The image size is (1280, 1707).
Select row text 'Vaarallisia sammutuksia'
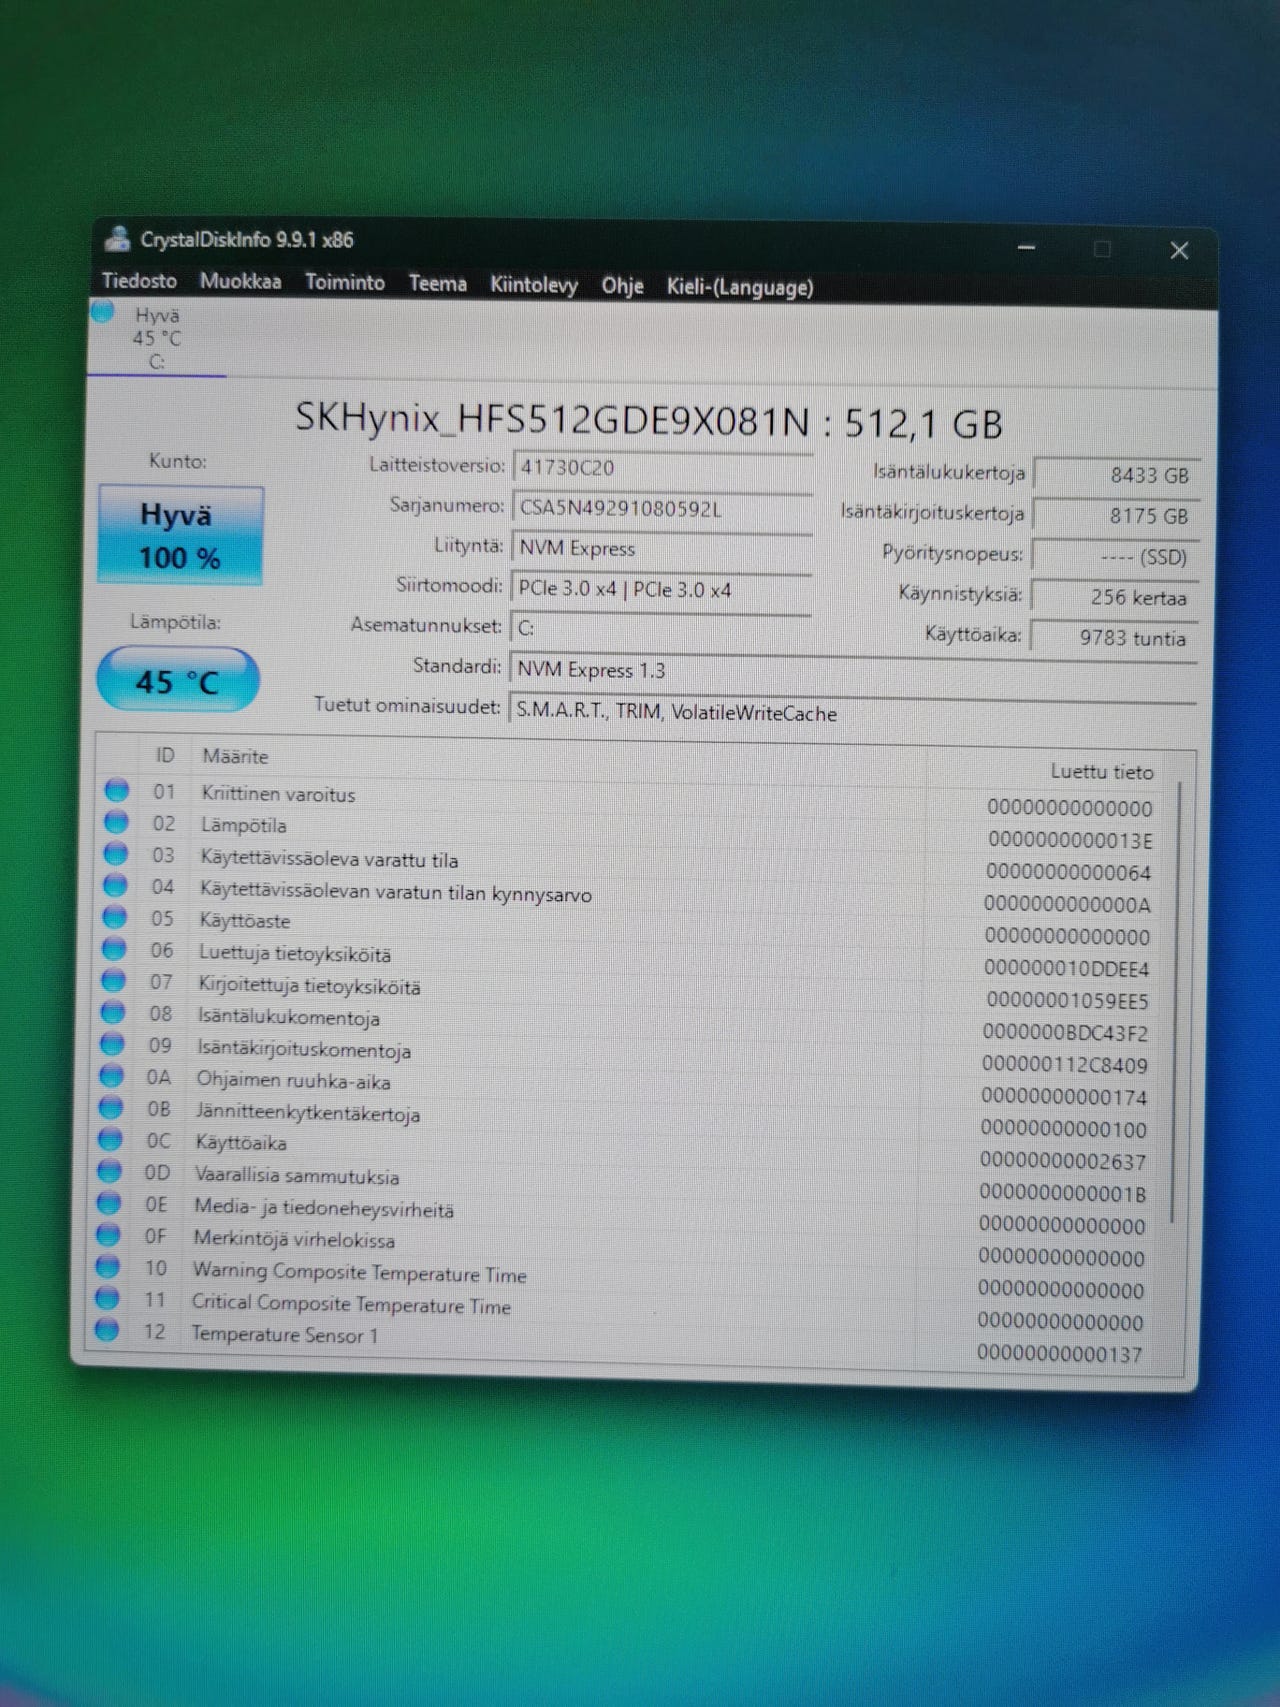point(297,1176)
